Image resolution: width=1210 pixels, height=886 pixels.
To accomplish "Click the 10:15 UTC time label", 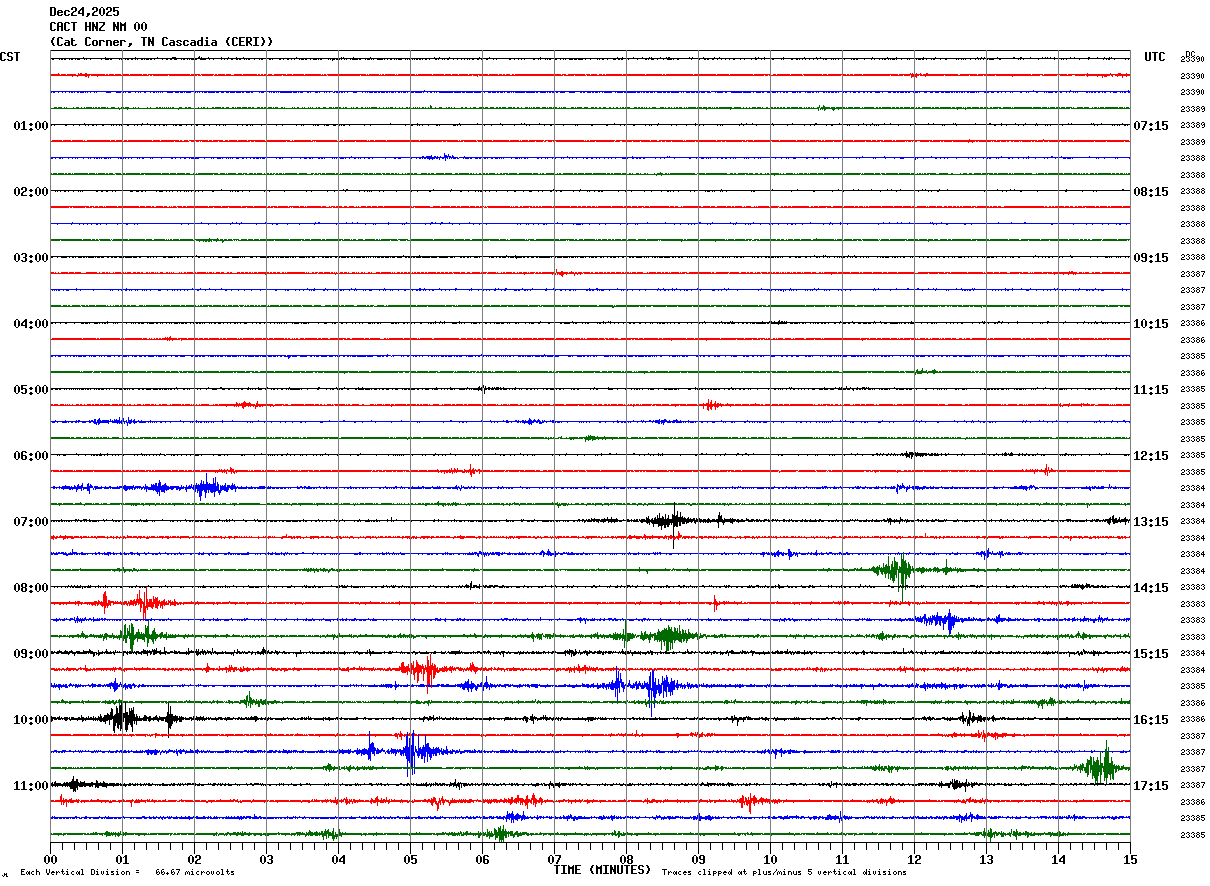I will click(1151, 324).
